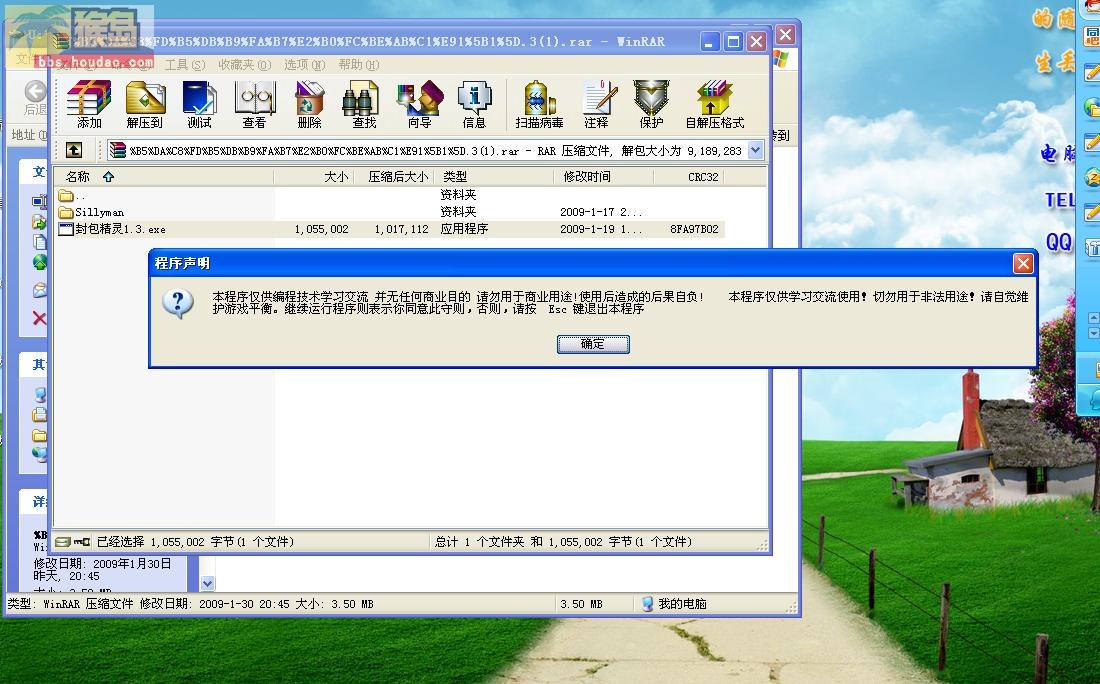Open the 工具(S) menu
1100x684 pixels.
[185, 65]
